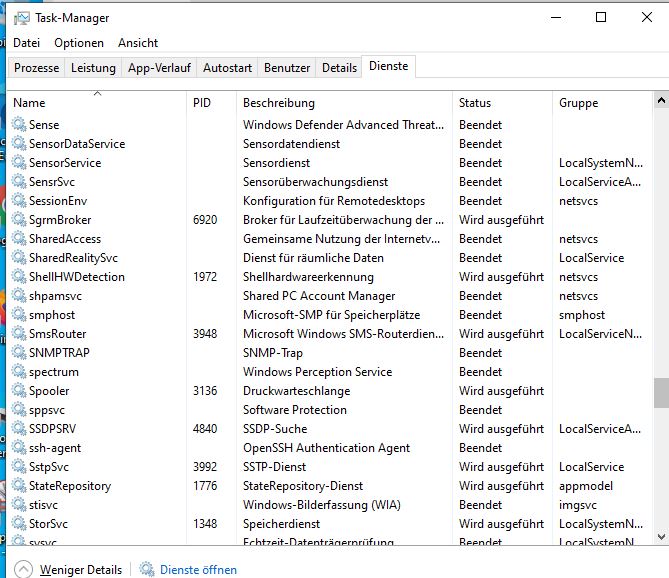Open the Dienste öffnen link
The image size is (669, 578).
coord(198,569)
